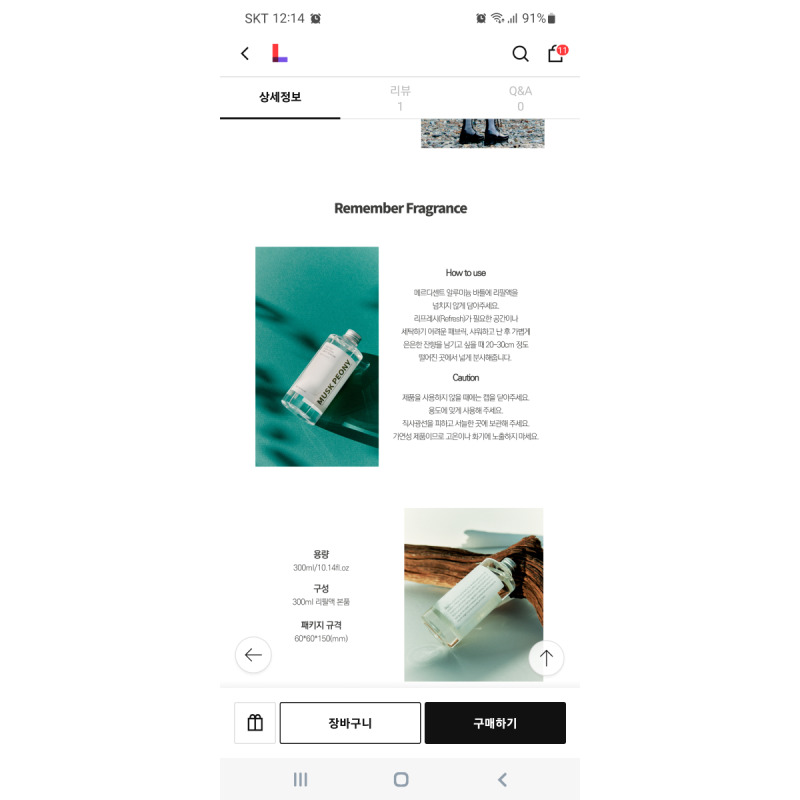Tap the floating scroll-to-top arrow
Screen dimensions: 800x800
(546, 658)
